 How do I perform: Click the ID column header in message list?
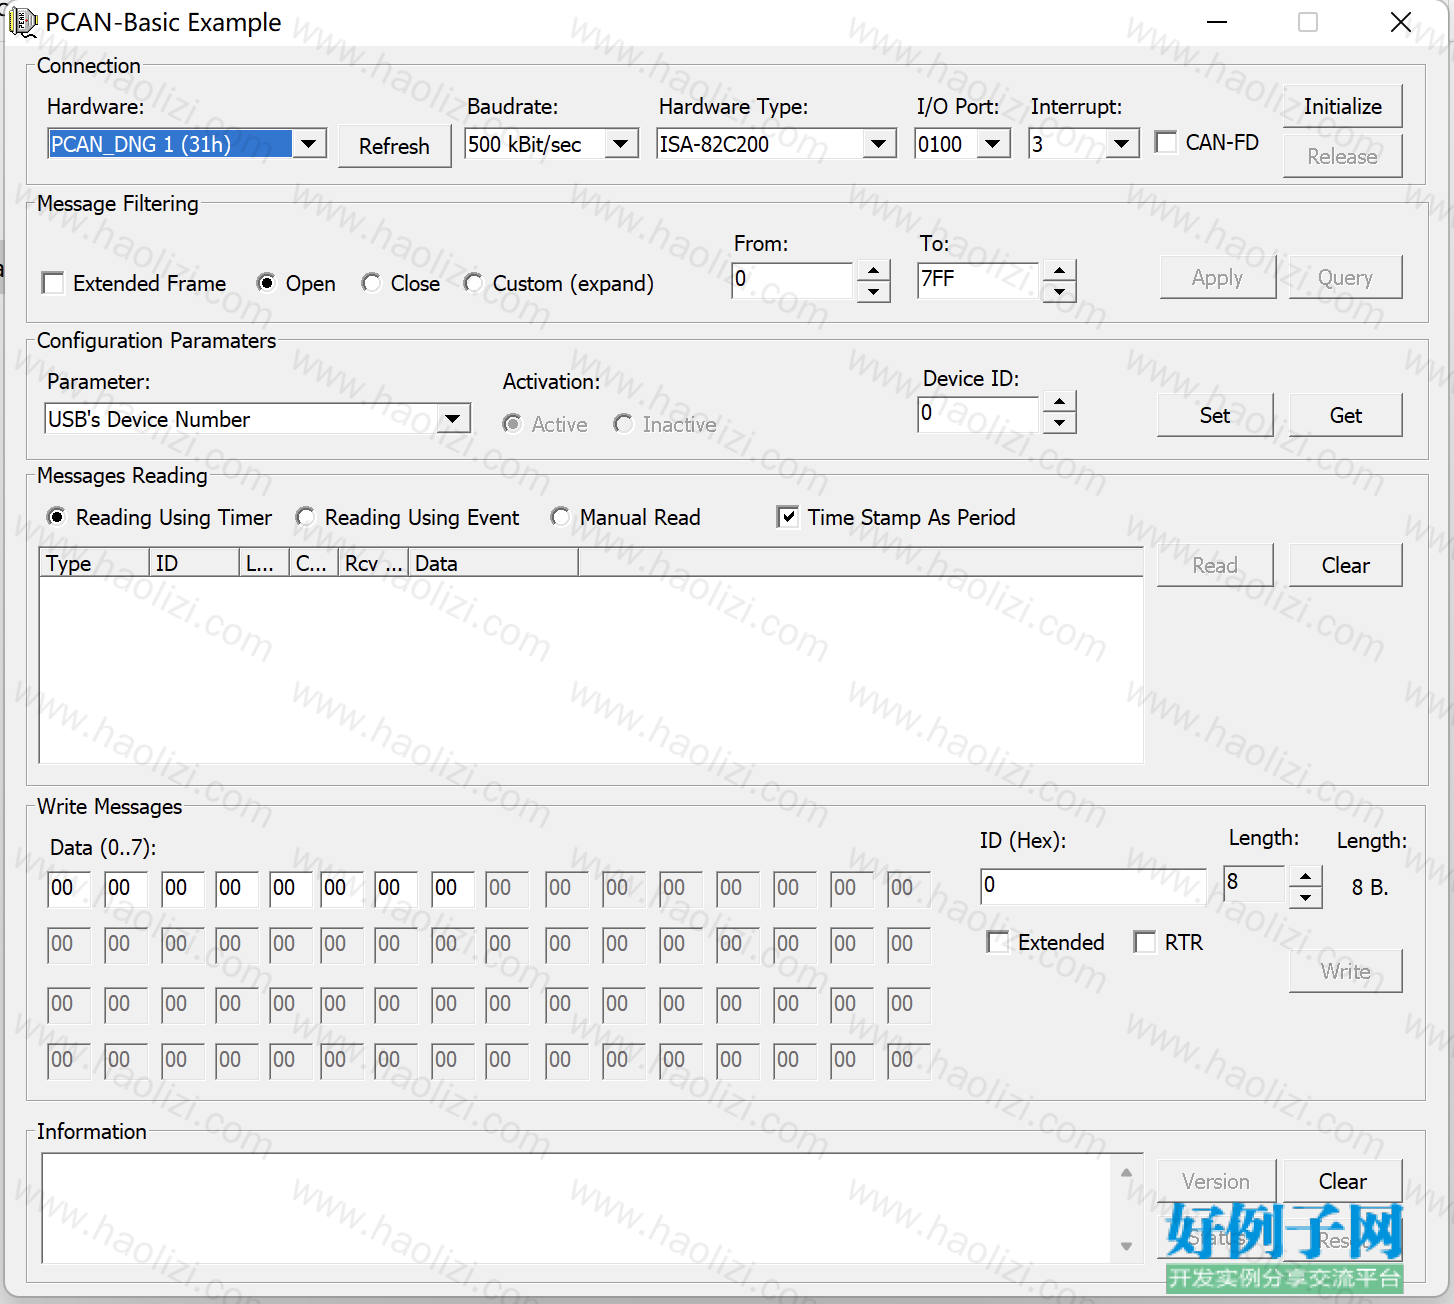(x=194, y=563)
